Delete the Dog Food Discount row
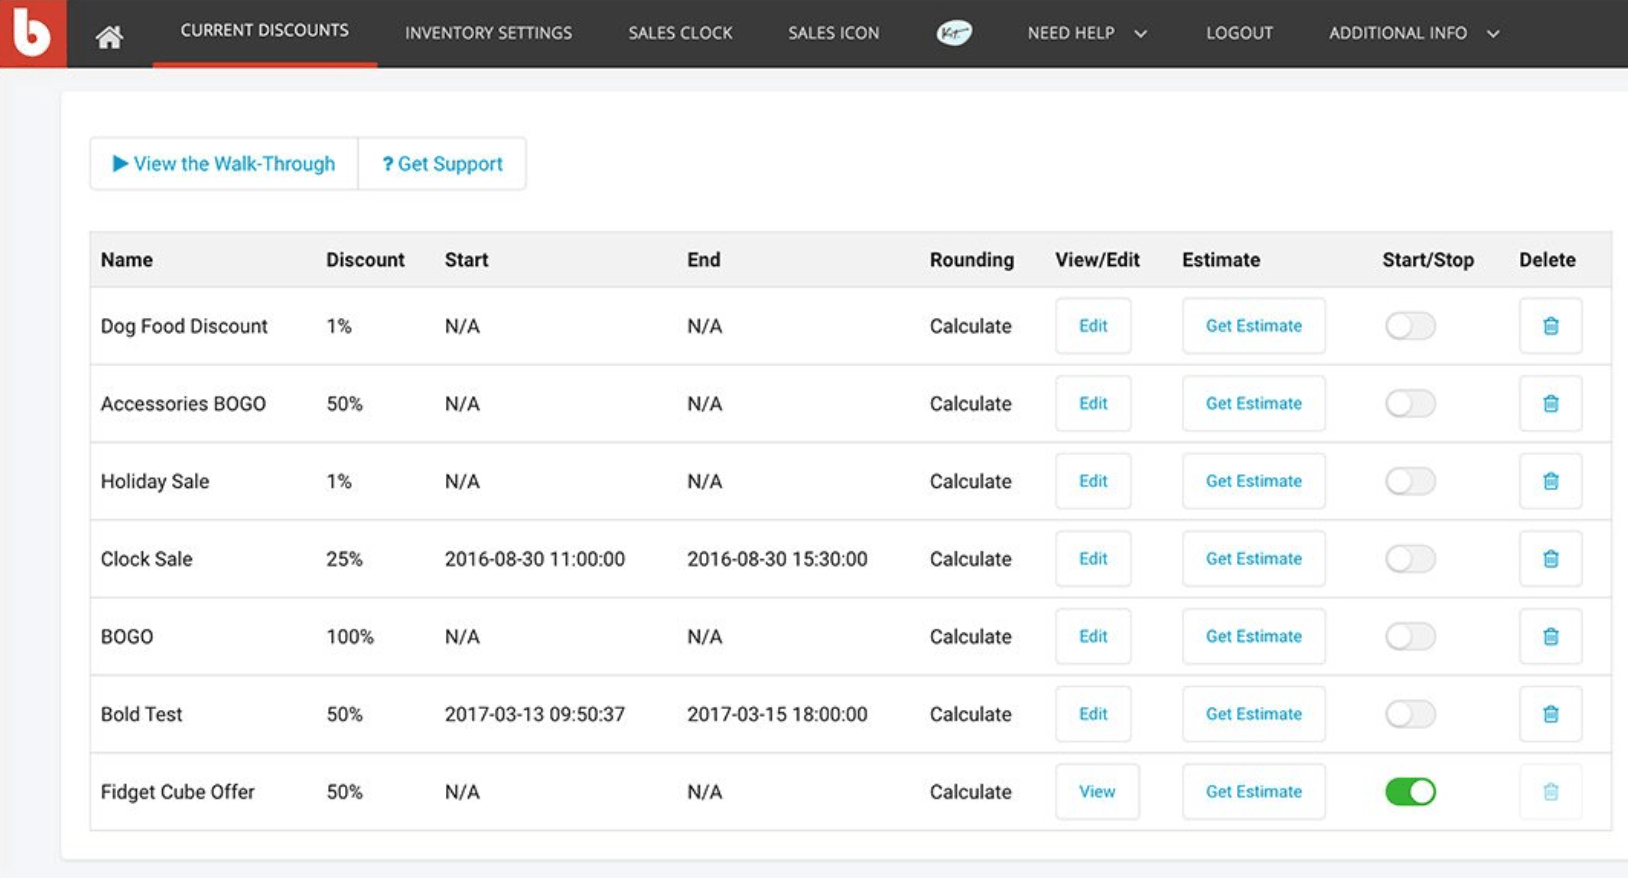1628x878 pixels. pos(1550,326)
